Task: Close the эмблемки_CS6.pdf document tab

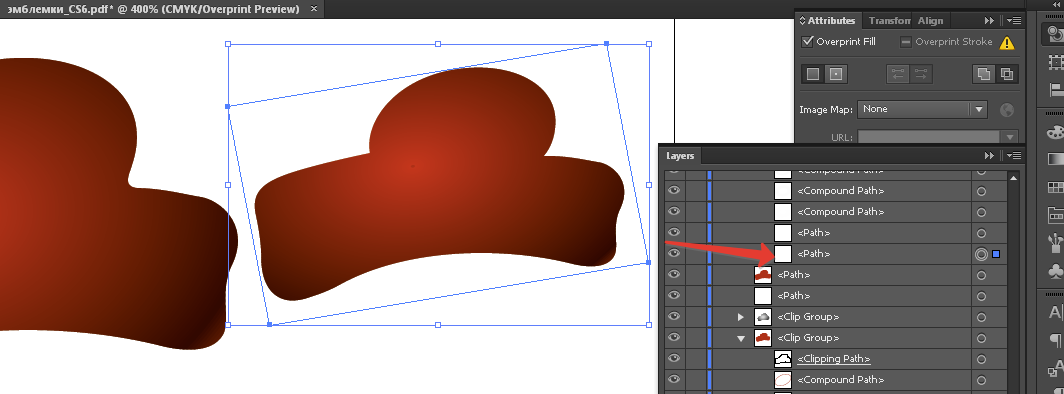Action: tap(313, 9)
